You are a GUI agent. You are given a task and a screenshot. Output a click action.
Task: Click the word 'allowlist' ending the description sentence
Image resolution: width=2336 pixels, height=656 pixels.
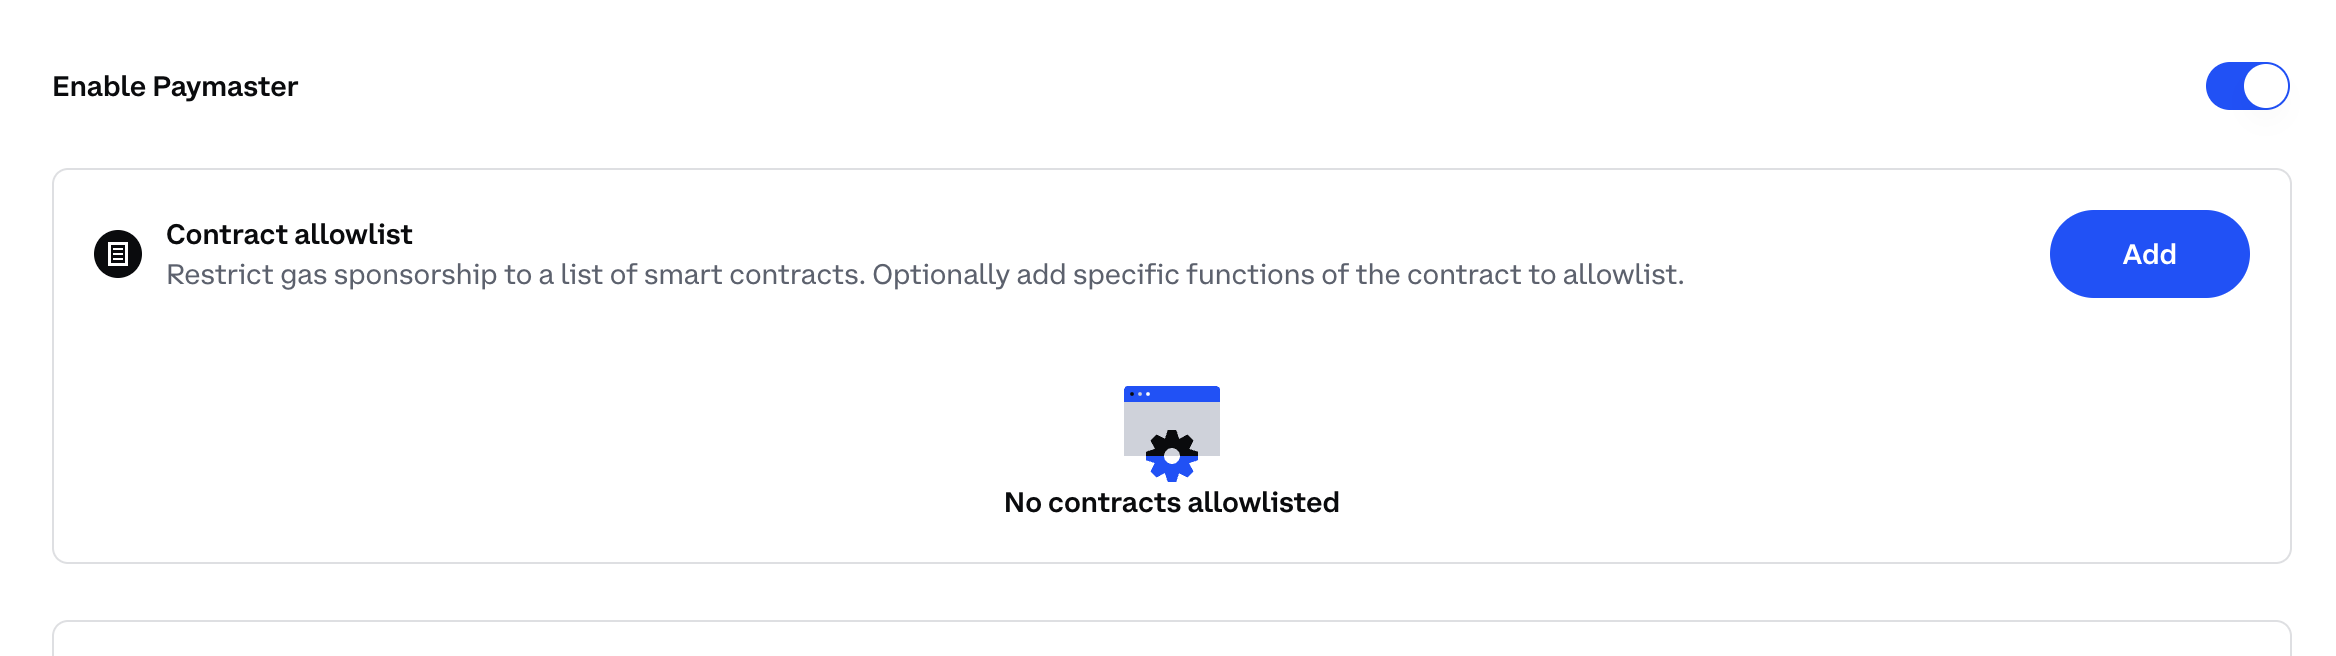(1623, 274)
